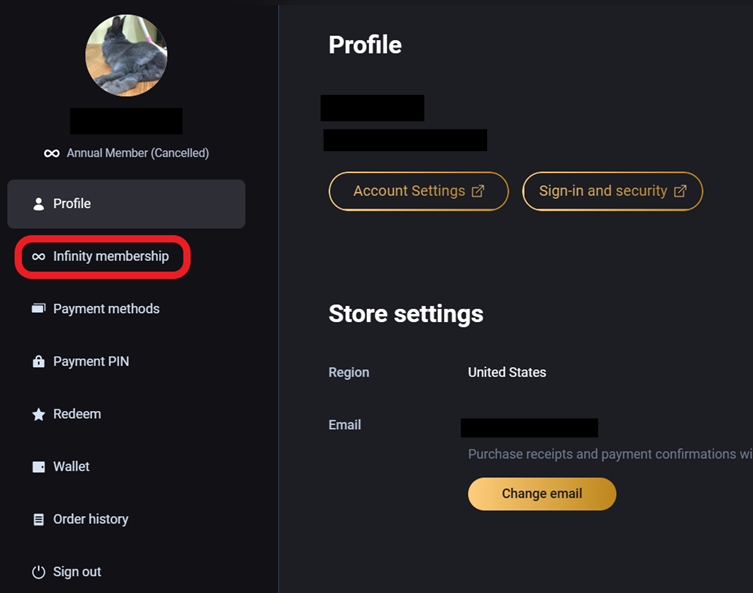The image size is (753, 593).
Task: Click the external link icon on Account Settings
Action: coord(478,191)
